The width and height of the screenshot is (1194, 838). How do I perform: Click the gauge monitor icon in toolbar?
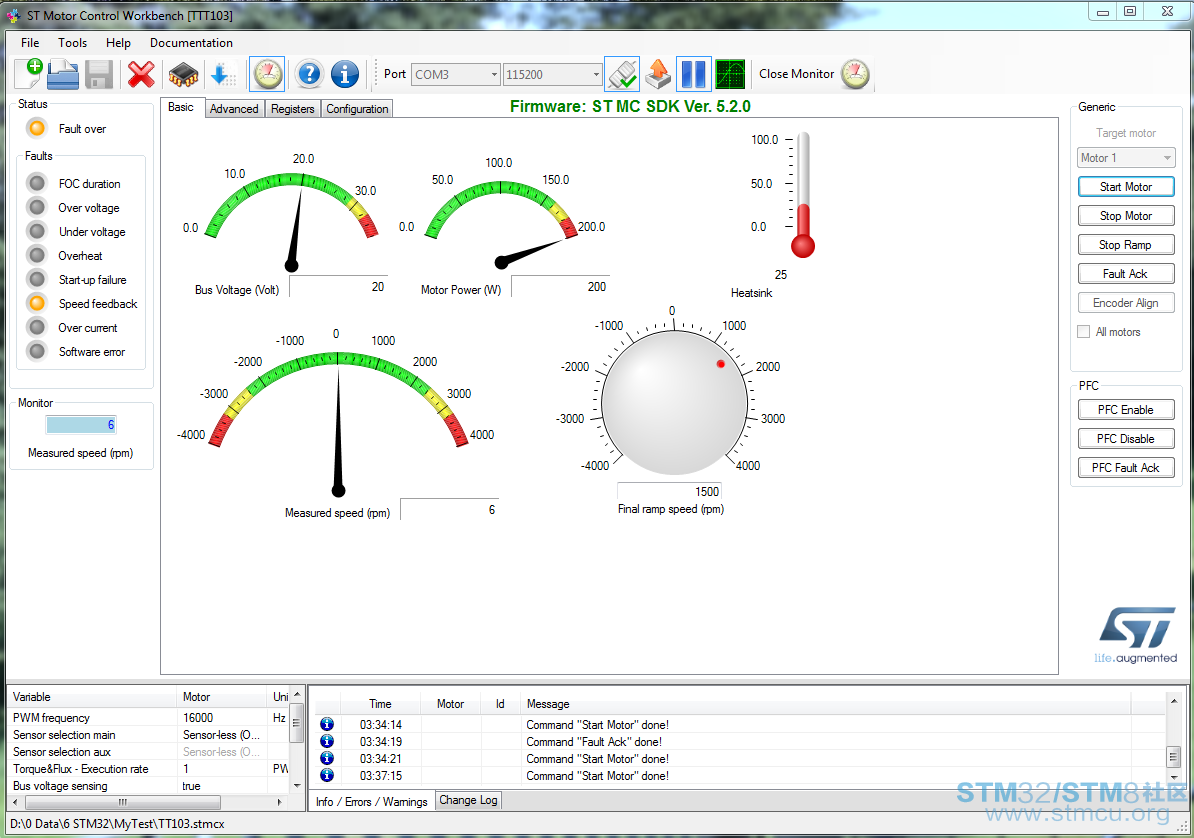[267, 74]
